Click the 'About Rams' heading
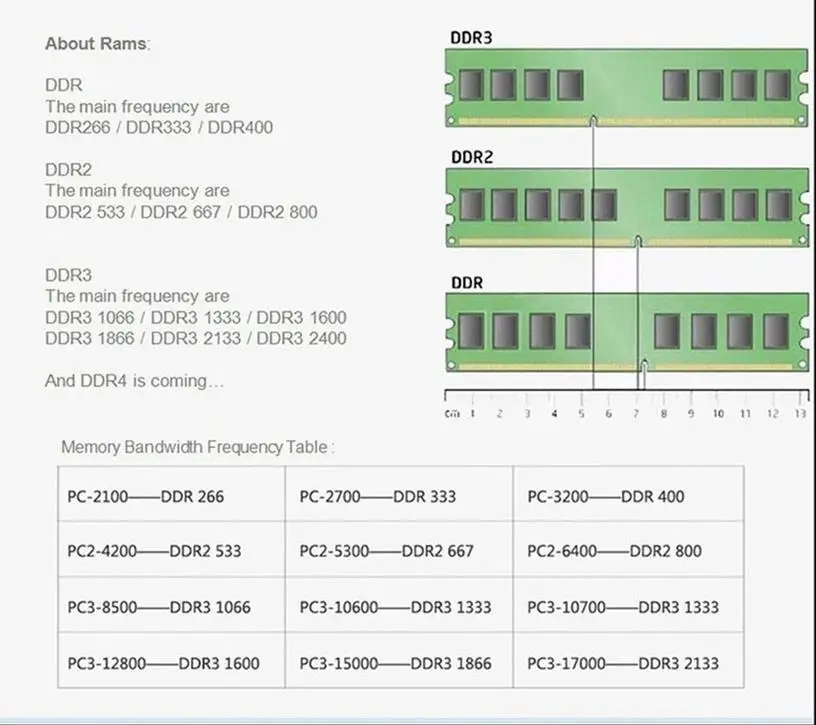Screen dimensions: 816x725 pyautogui.click(x=98, y=44)
